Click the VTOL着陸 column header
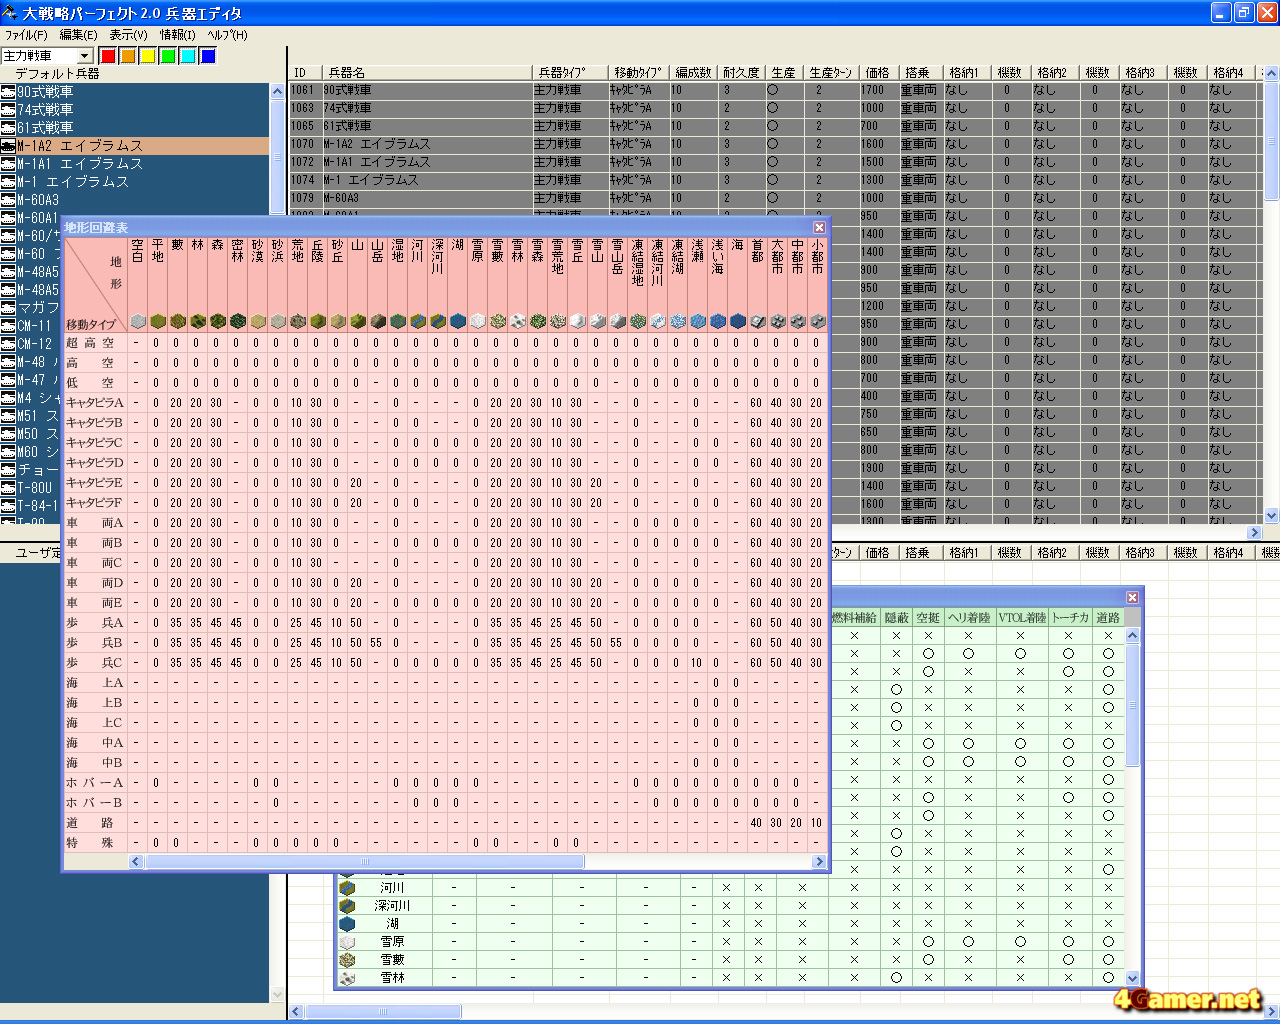This screenshot has height=1024, width=1280. (x=1022, y=617)
